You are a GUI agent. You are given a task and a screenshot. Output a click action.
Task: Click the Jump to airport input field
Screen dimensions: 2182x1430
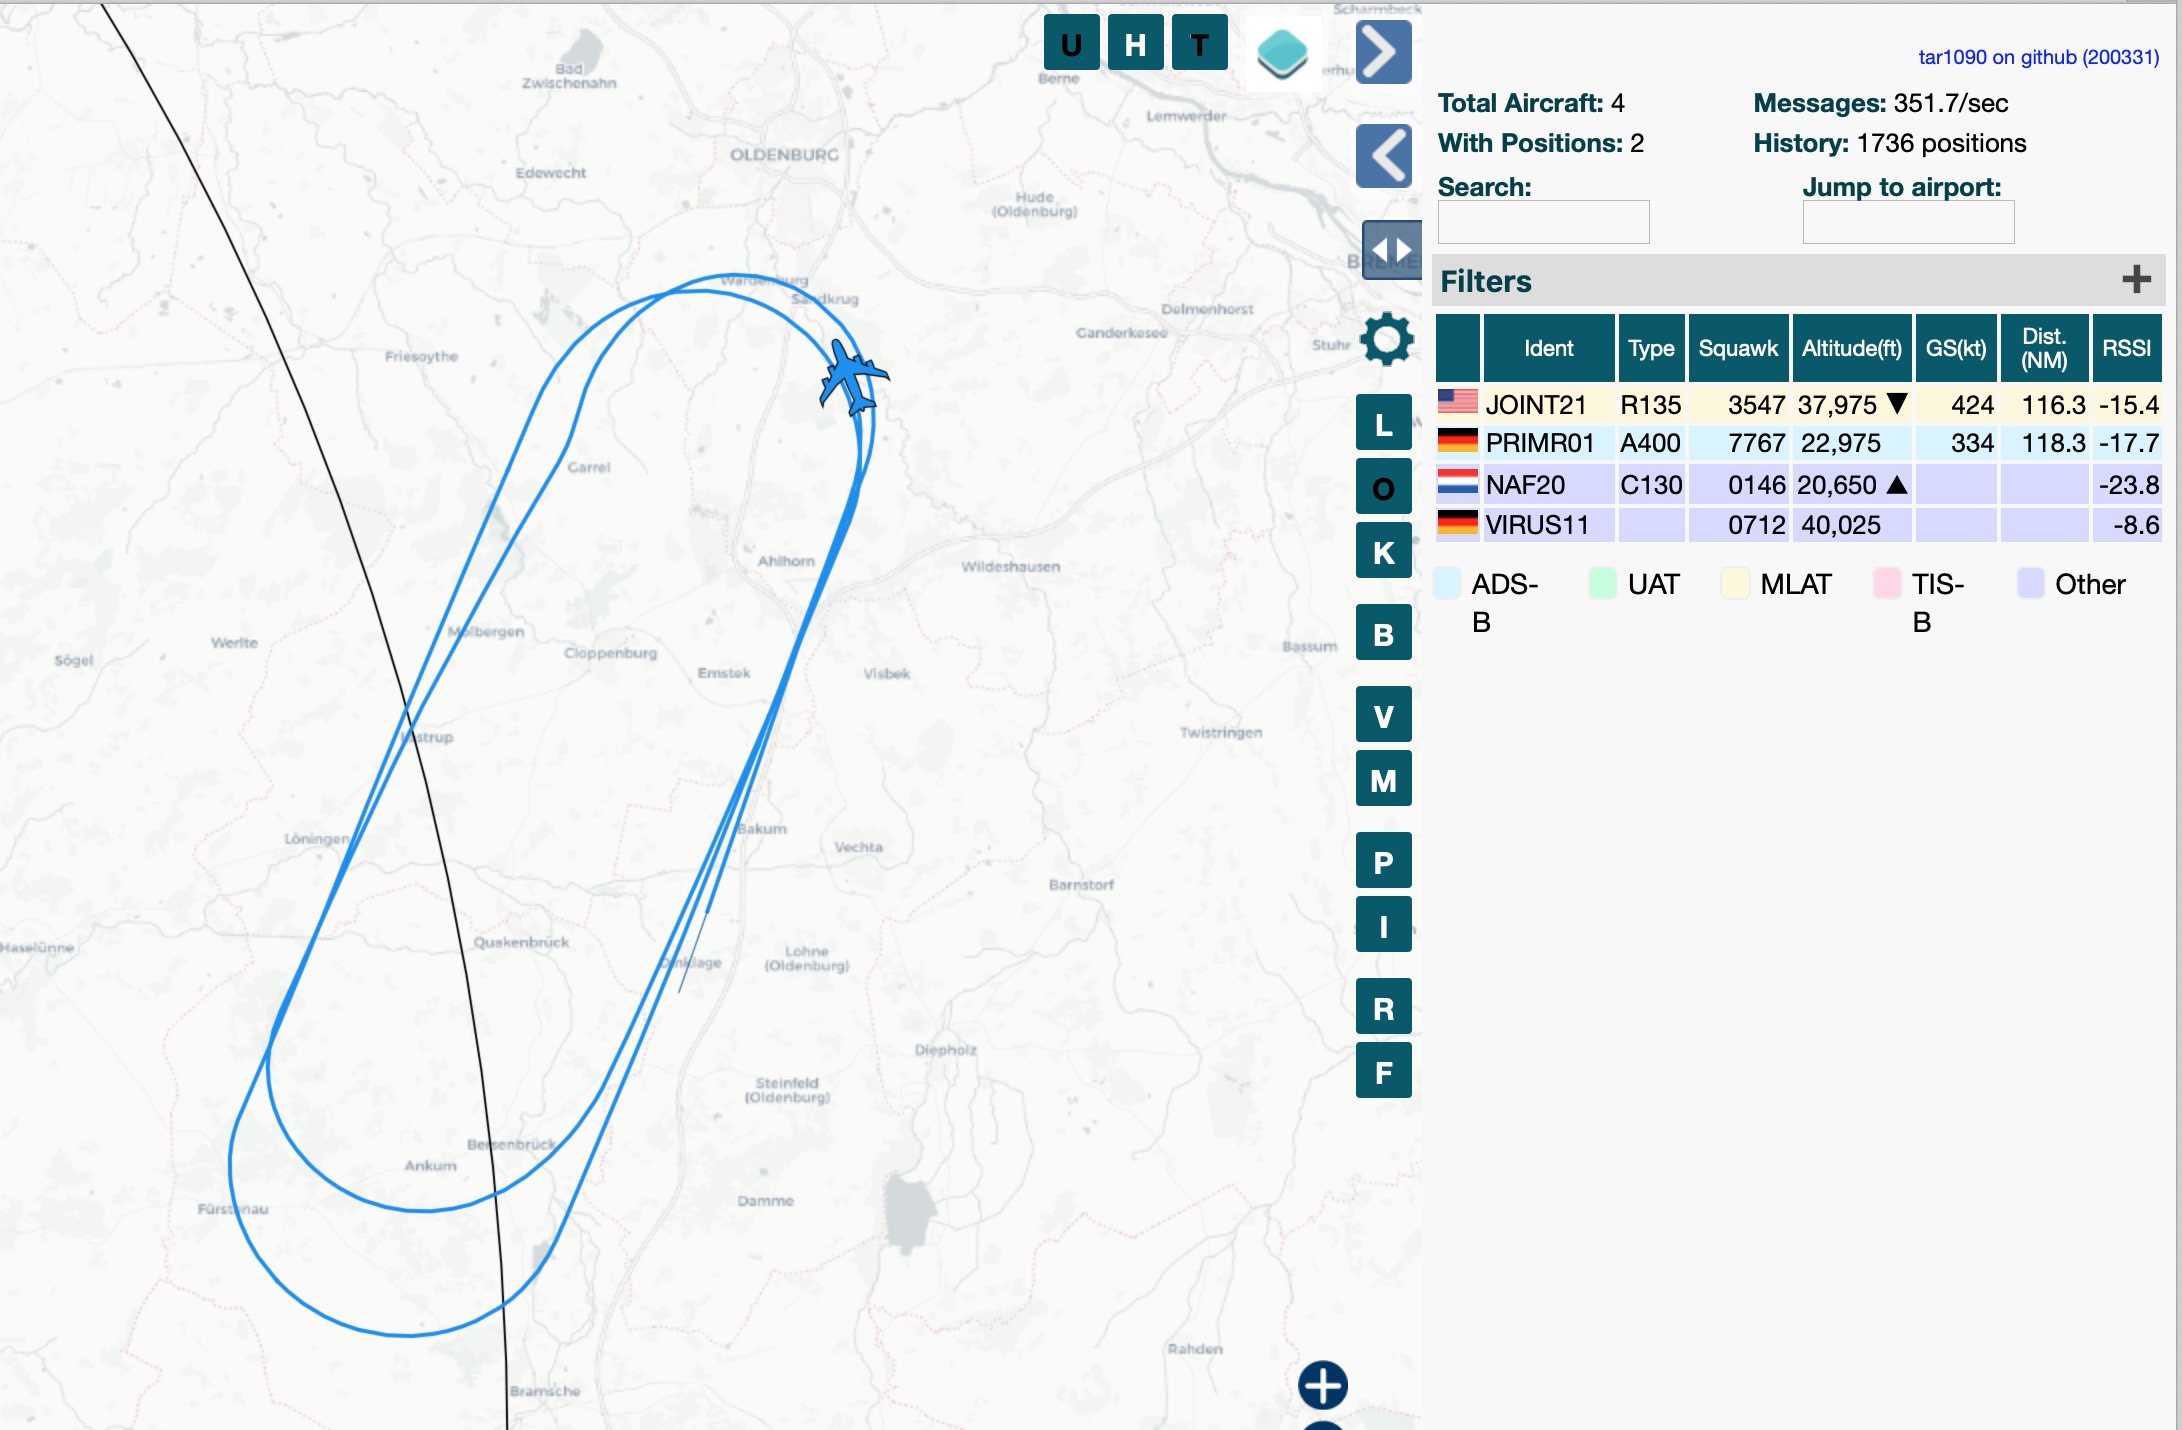(x=1907, y=222)
